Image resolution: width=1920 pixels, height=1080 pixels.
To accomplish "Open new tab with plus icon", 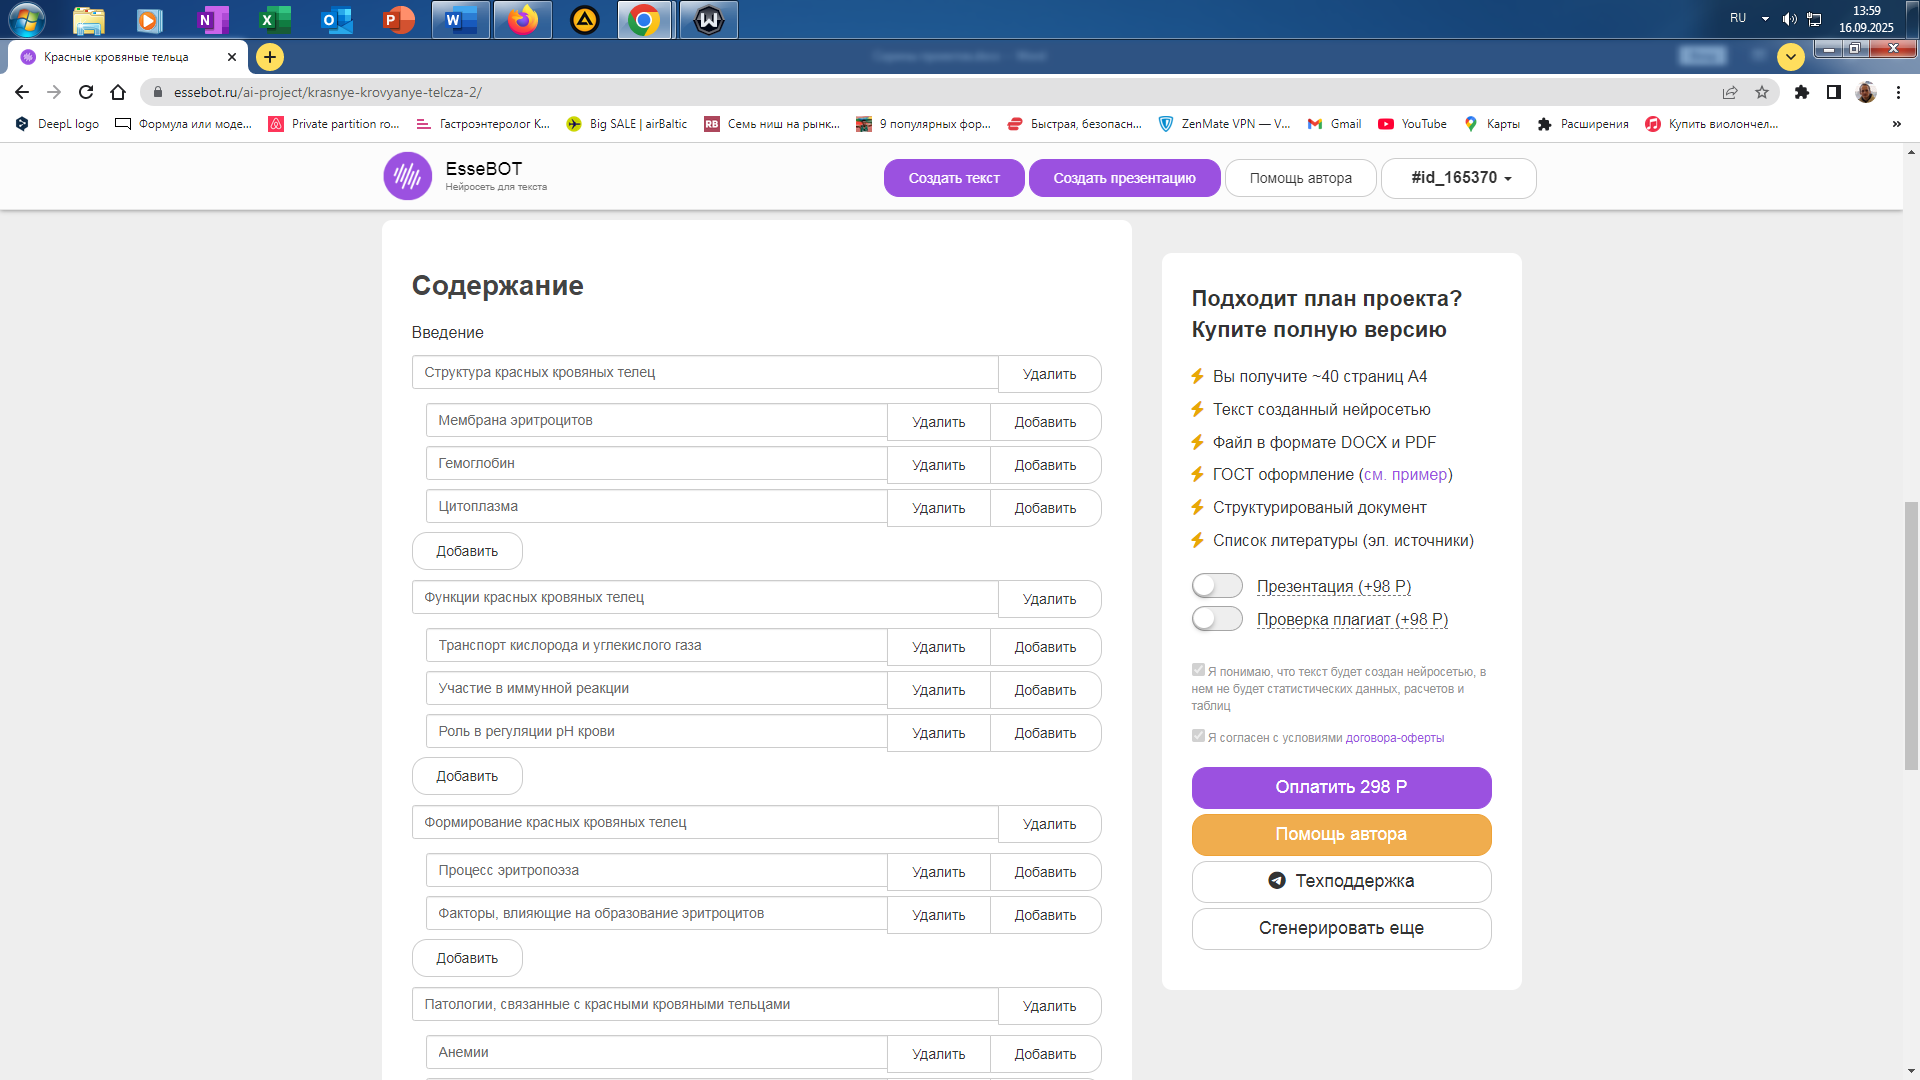I will pyautogui.click(x=270, y=57).
